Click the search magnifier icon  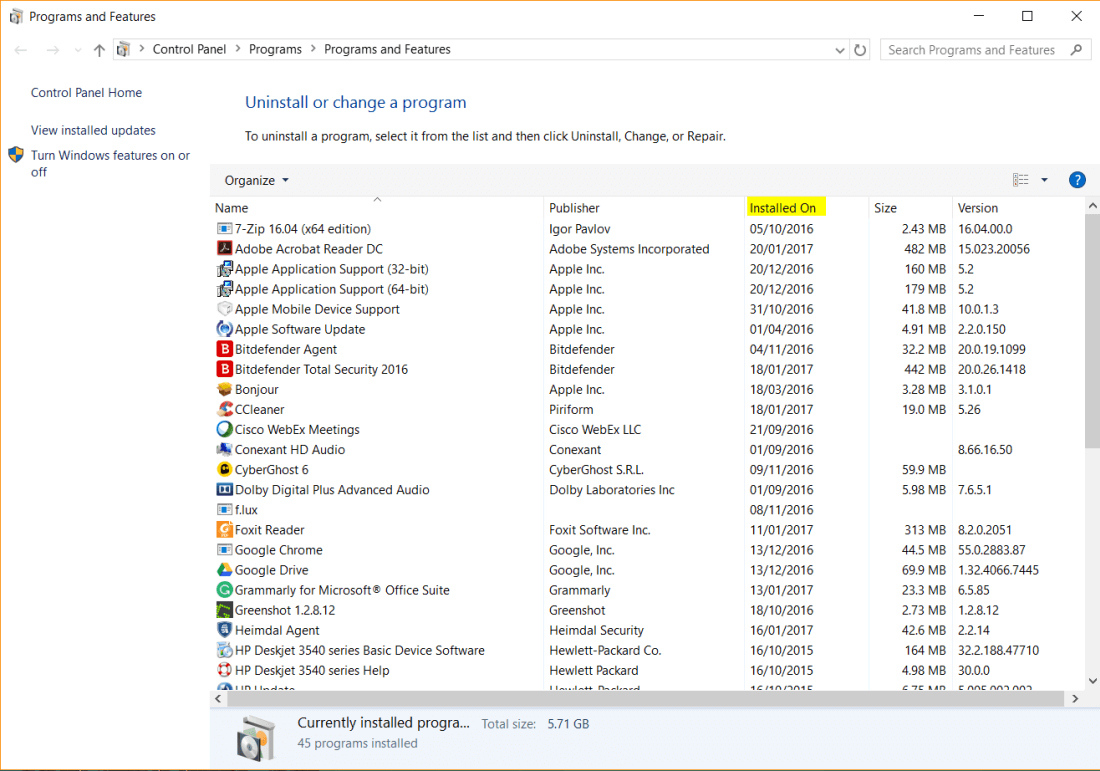click(1076, 50)
